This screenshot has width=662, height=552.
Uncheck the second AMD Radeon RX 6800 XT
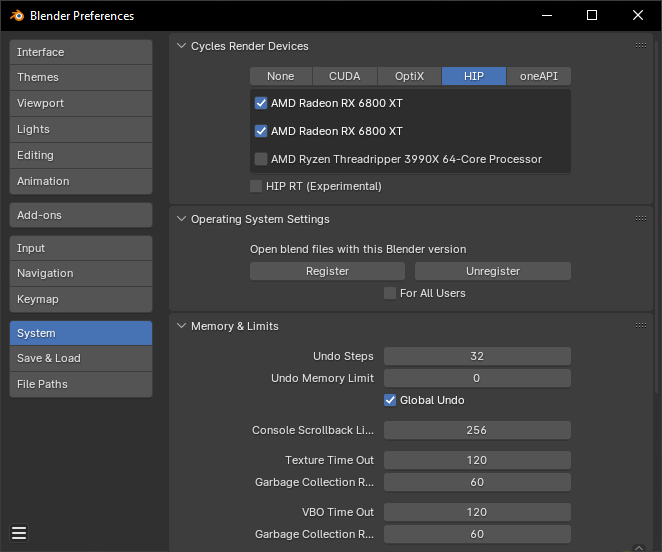pyautogui.click(x=261, y=131)
